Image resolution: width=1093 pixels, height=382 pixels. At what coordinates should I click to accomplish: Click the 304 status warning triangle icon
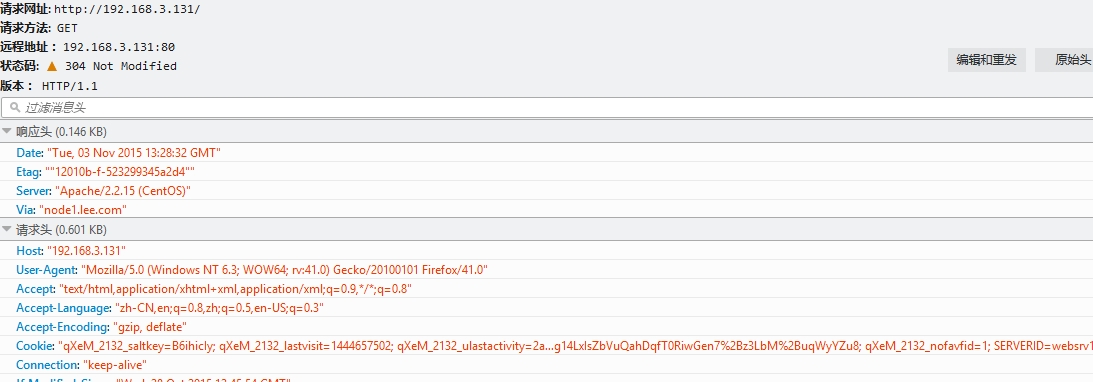coord(52,66)
